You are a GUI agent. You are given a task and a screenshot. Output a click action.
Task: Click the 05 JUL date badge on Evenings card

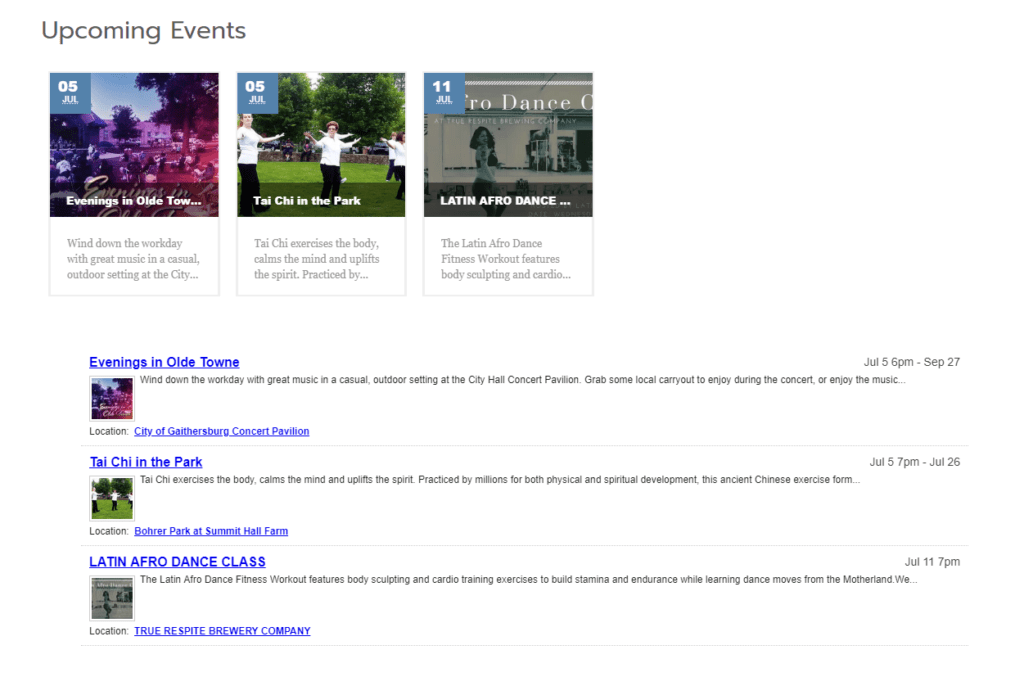[x=70, y=93]
